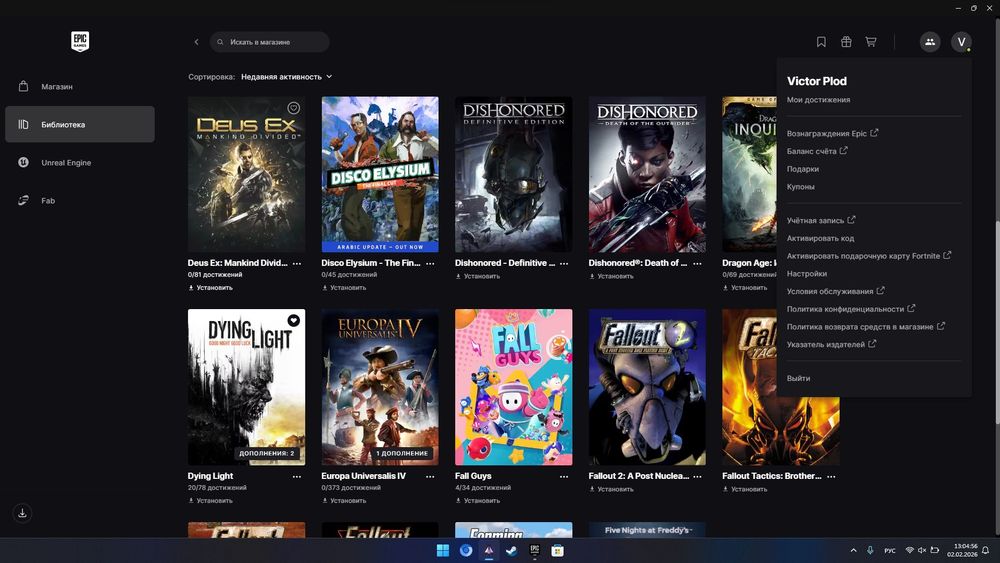Toggle favorite heart on Dying Light cover

point(293,321)
